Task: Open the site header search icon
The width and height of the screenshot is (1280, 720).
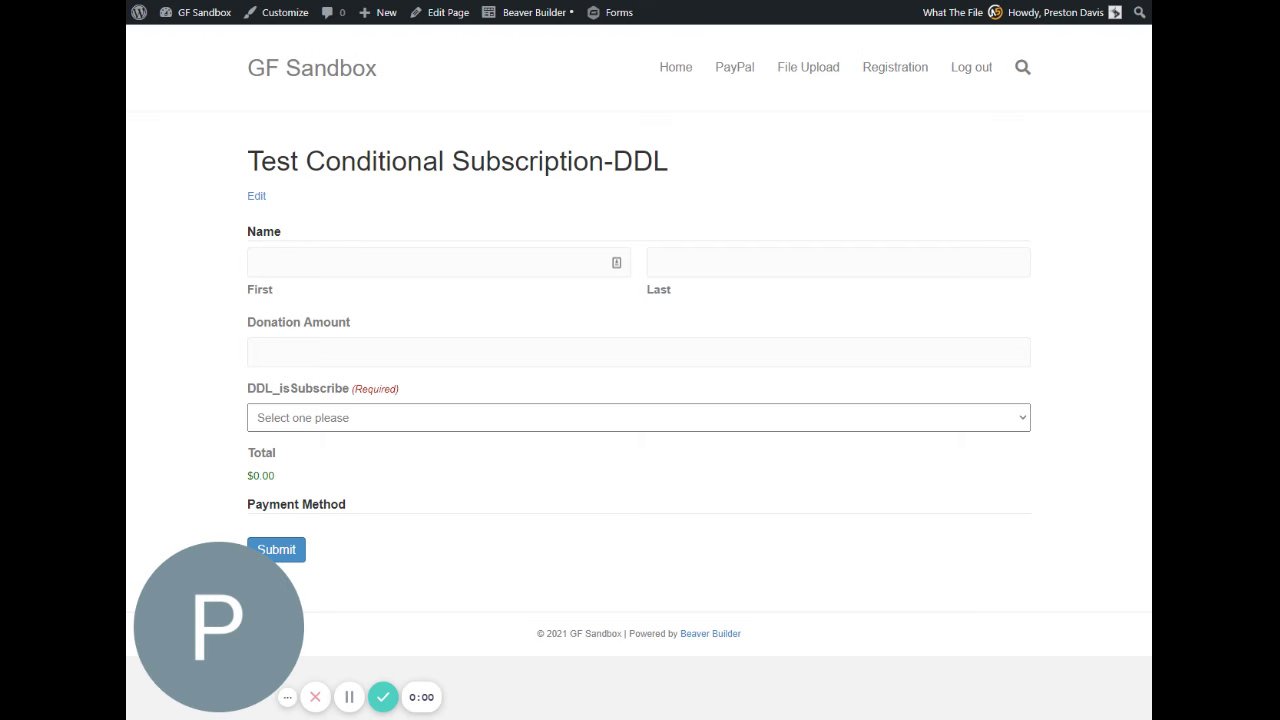Action: pos(1022,67)
